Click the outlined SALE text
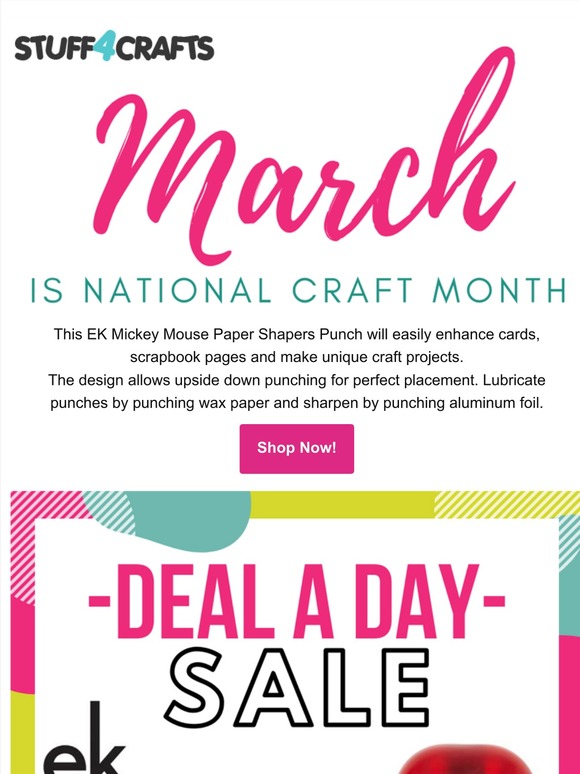580x774 pixels. click(297, 688)
